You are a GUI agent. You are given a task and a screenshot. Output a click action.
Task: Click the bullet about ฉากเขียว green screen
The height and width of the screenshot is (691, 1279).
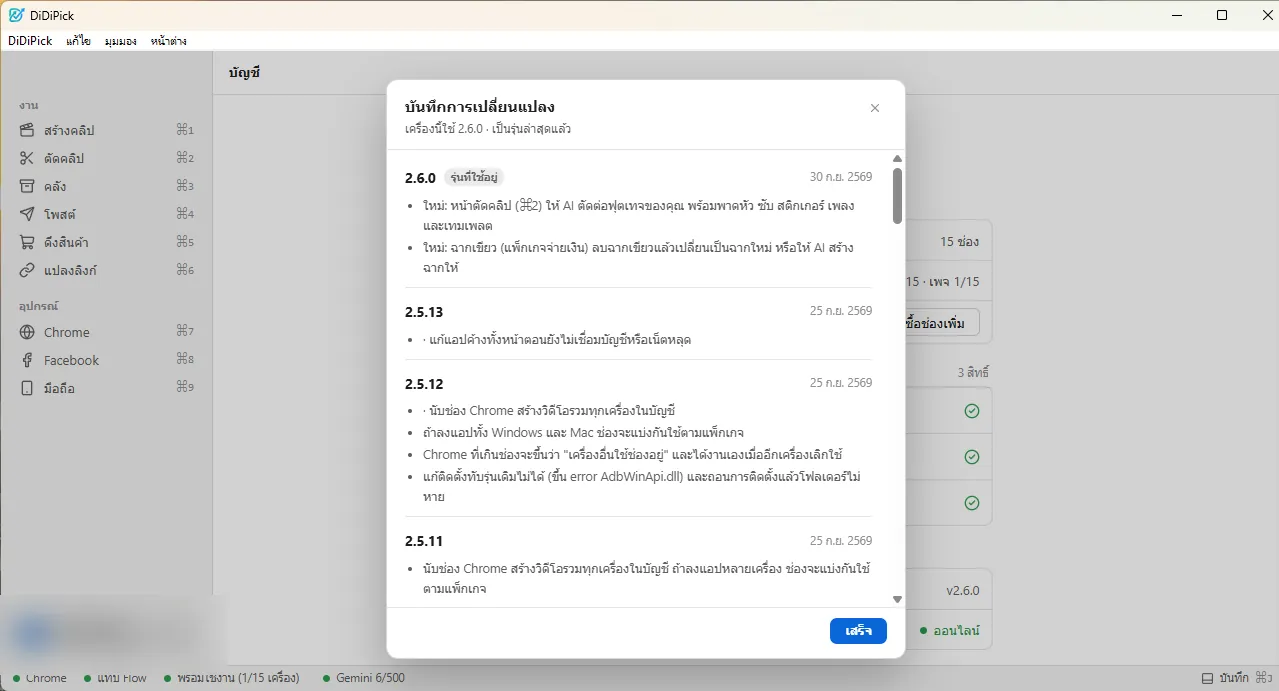(x=638, y=257)
